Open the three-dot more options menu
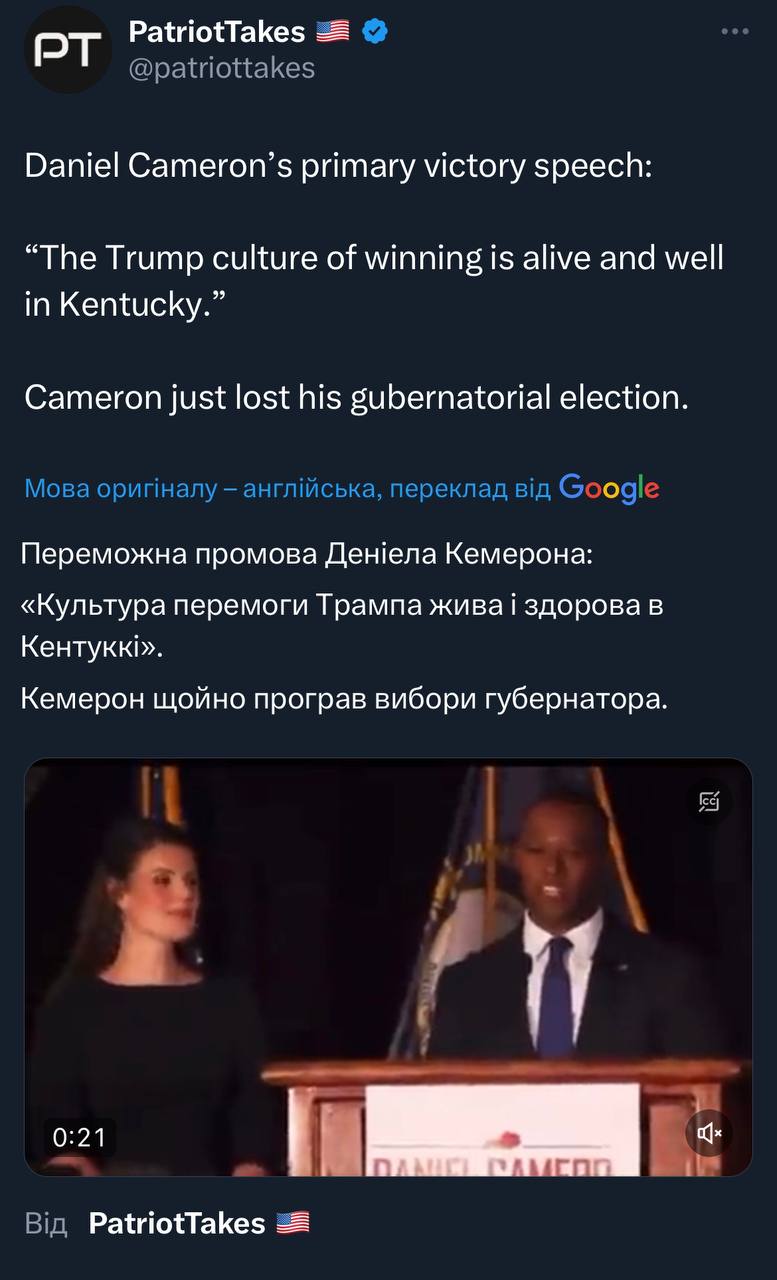Screen dimensions: 777x1280 tap(735, 32)
